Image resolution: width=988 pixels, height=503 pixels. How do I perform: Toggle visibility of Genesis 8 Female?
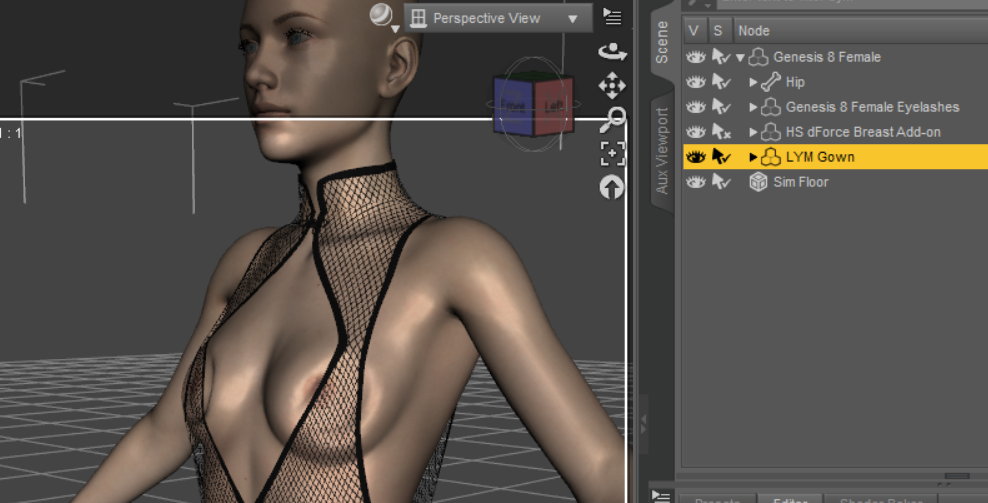tap(696, 57)
